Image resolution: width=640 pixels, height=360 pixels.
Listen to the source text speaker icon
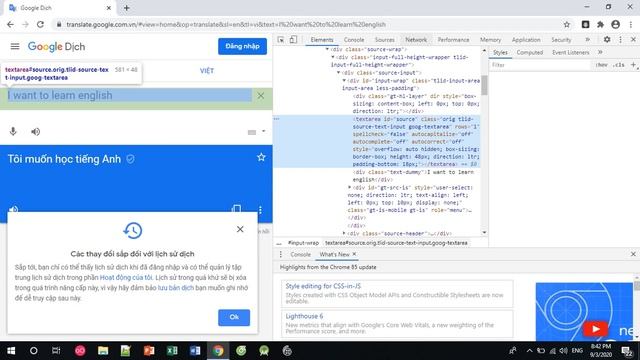pos(36,131)
